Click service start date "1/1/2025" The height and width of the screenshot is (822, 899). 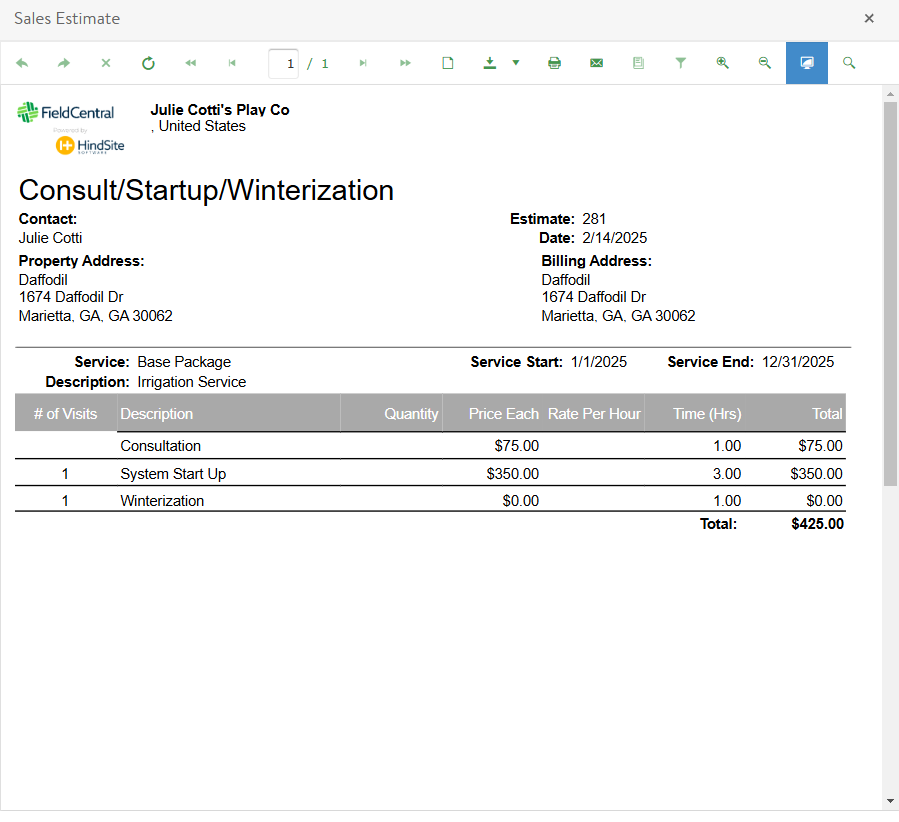599,362
